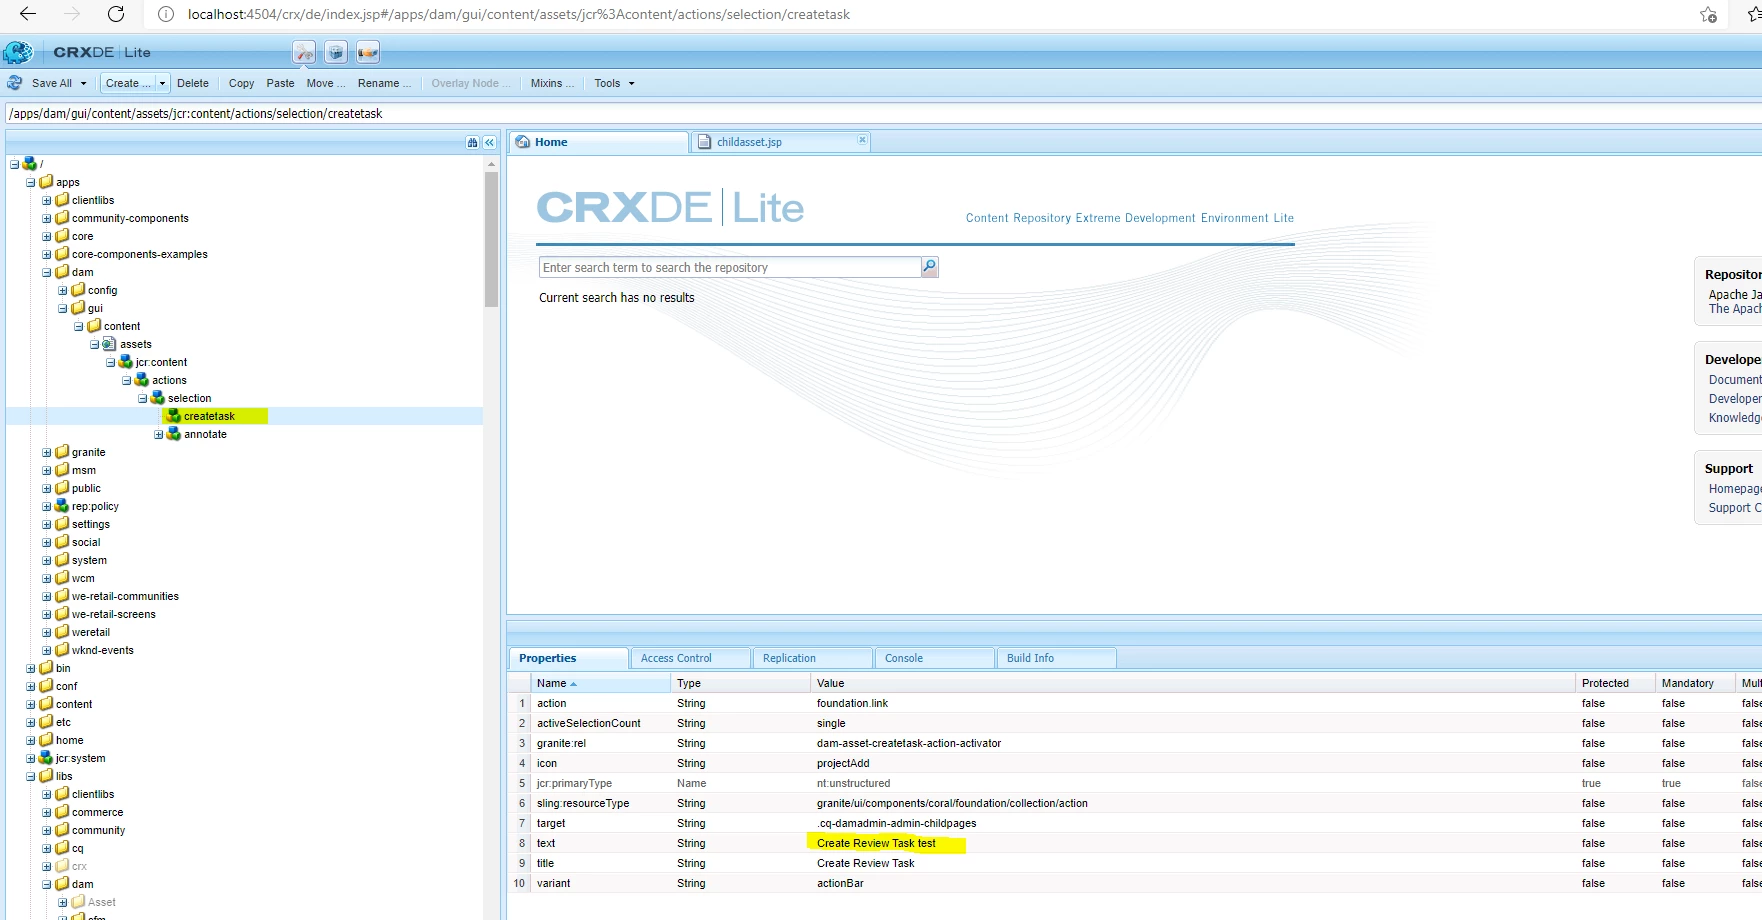Open the Homepage support link
Image resolution: width=1762 pixels, height=920 pixels.
point(1734,488)
